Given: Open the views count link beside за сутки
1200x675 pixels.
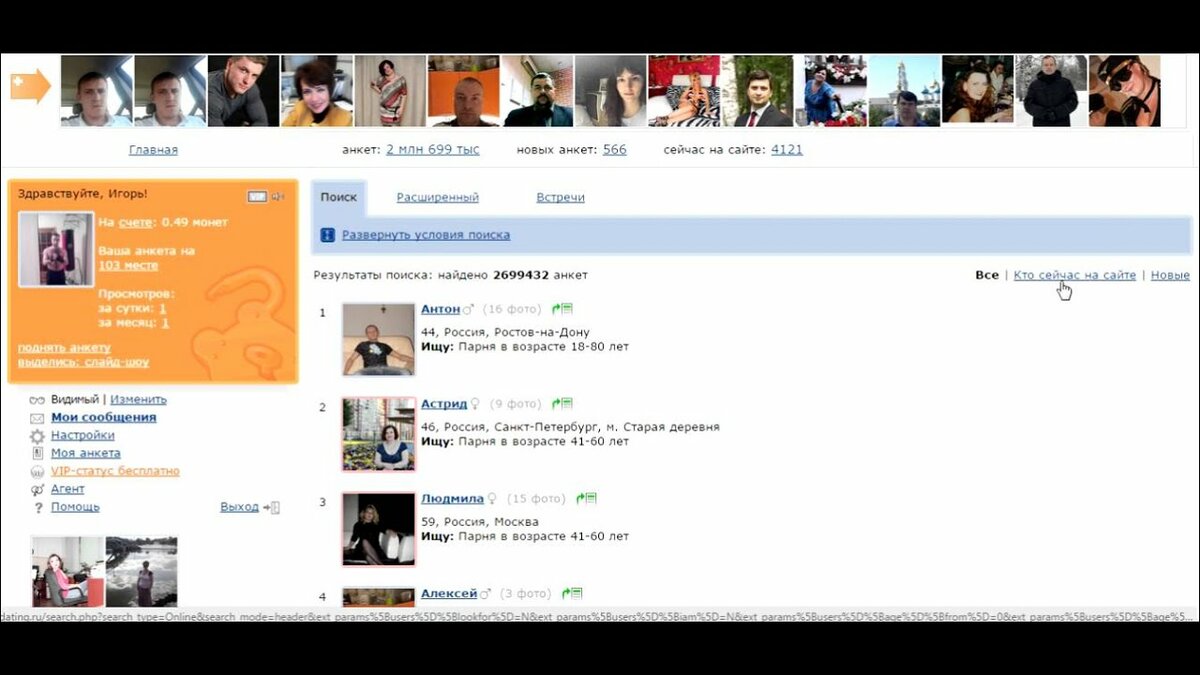Looking at the screenshot, I should point(163,309).
